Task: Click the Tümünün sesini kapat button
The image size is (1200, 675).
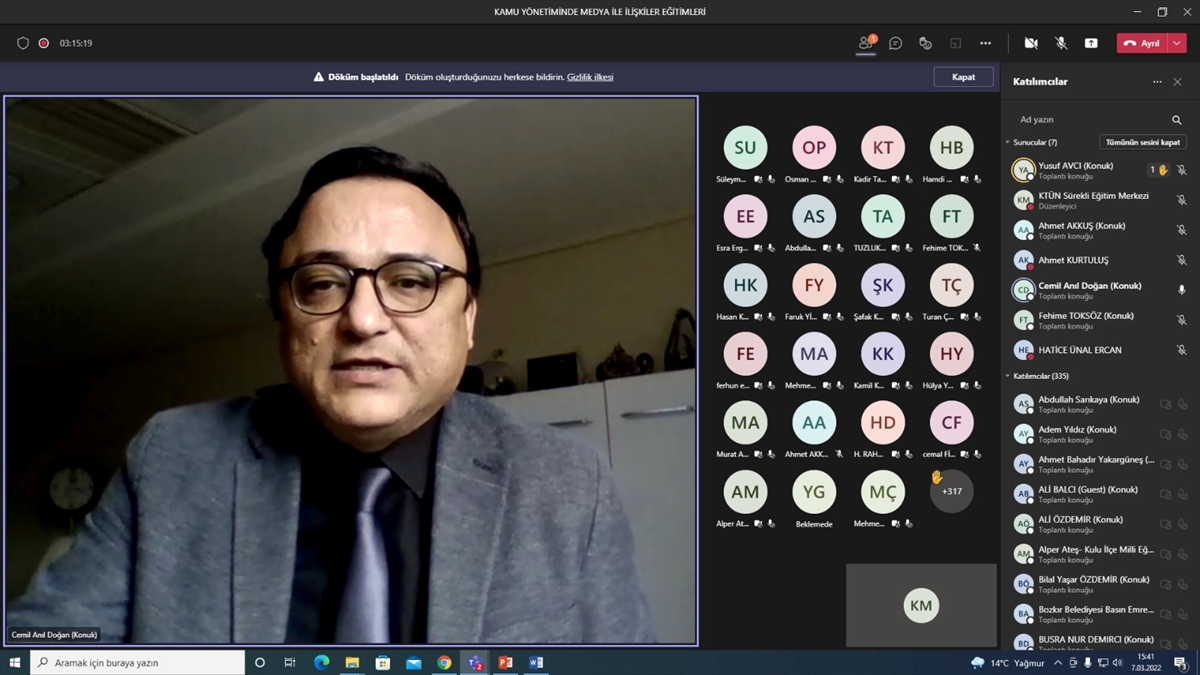Action: pyautogui.click(x=1142, y=142)
